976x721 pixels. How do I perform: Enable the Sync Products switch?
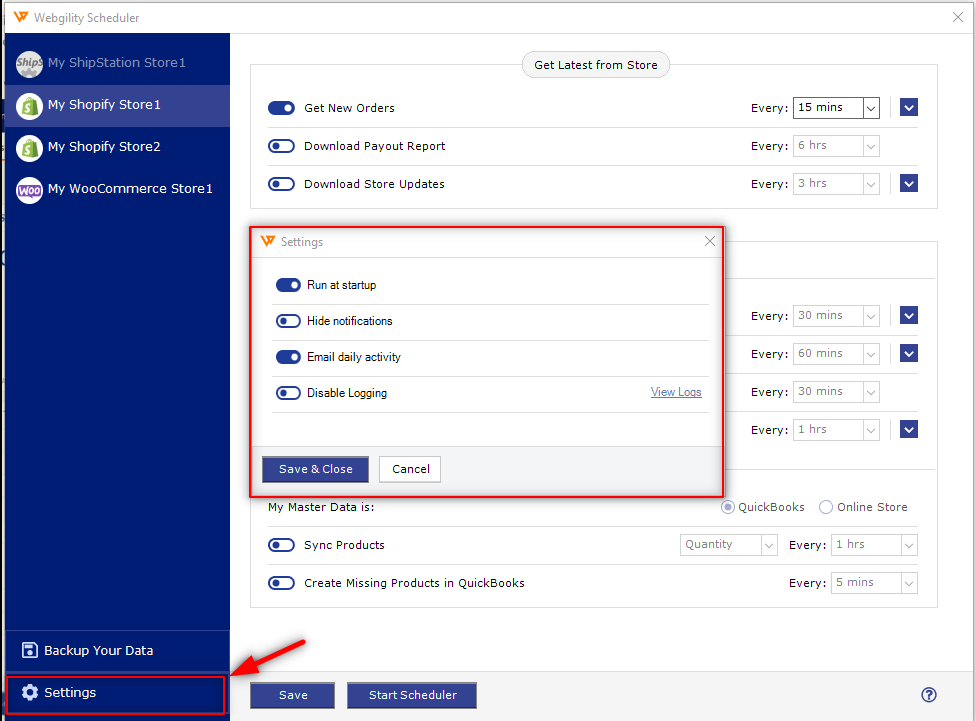[281, 545]
